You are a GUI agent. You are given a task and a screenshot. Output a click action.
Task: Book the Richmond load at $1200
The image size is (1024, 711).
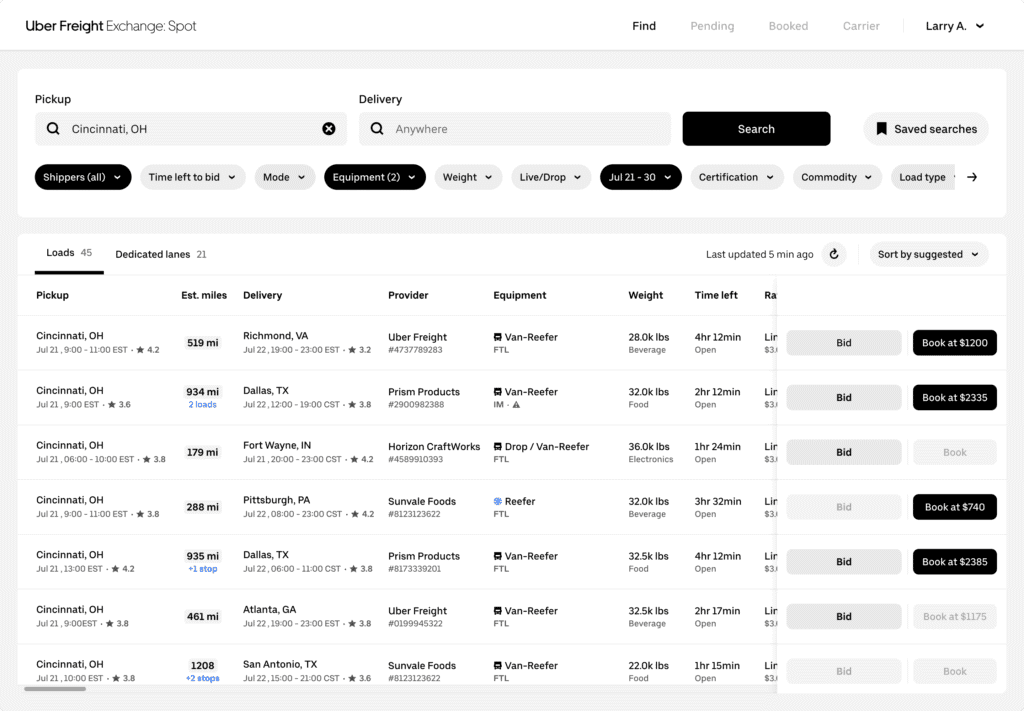tap(954, 343)
